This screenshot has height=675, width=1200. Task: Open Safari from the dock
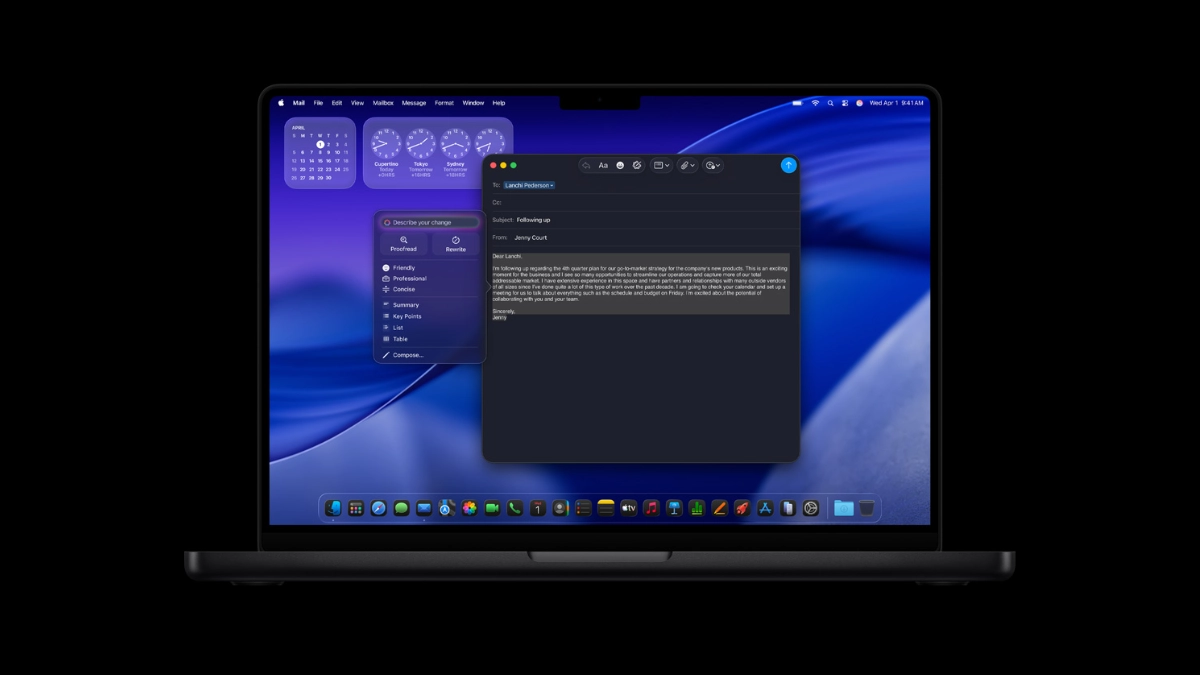379,508
